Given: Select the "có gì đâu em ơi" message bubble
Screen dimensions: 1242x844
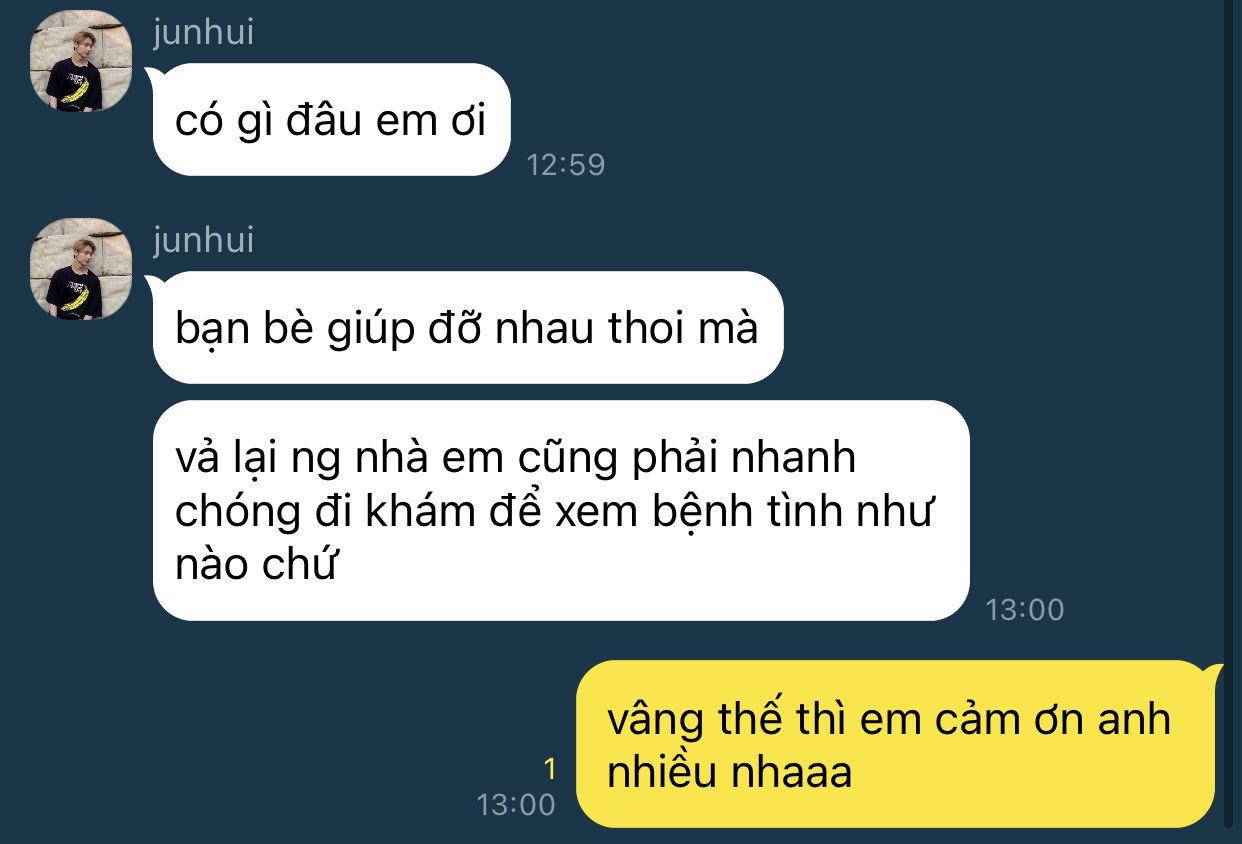Looking at the screenshot, I should (x=330, y=120).
